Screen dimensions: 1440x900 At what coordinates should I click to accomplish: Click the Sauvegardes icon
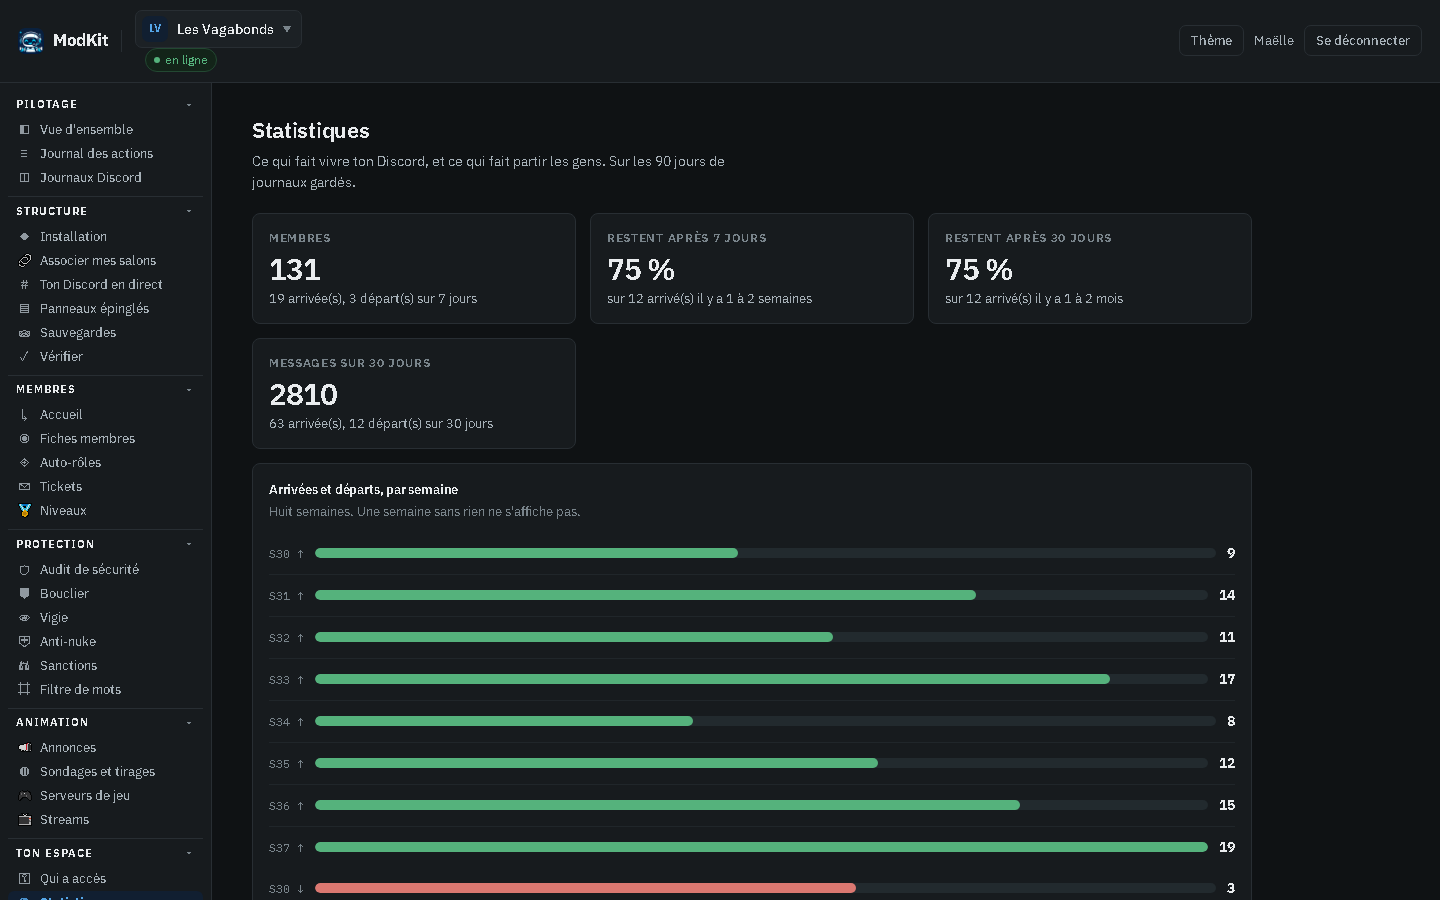coord(25,332)
